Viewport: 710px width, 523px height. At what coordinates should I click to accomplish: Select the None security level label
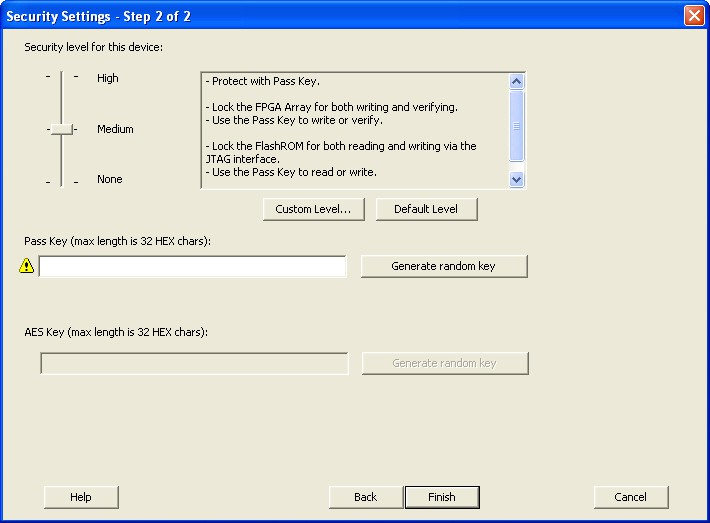[x=110, y=179]
